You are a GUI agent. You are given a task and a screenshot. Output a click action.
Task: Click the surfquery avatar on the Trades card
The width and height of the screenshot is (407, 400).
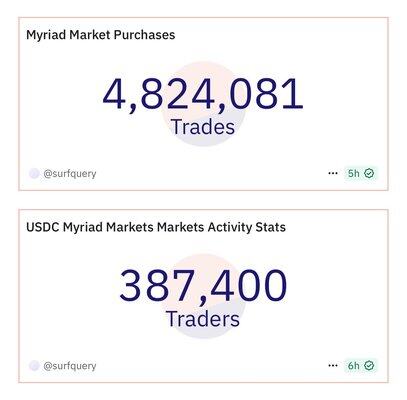34,174
